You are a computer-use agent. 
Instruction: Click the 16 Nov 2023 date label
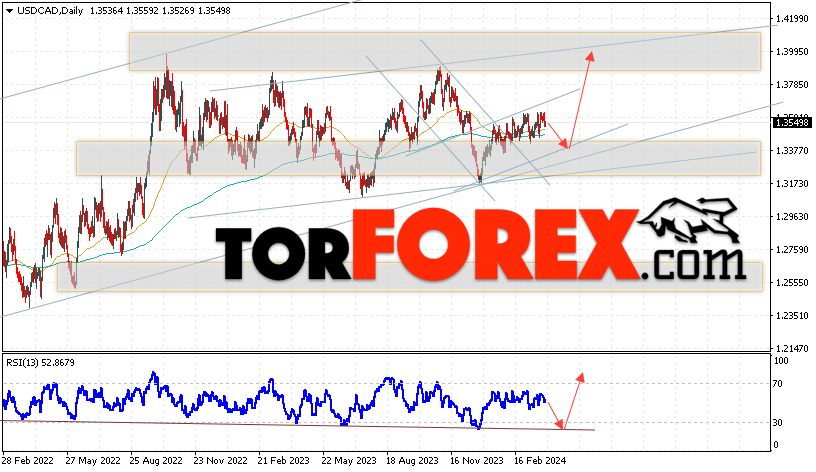point(477,461)
